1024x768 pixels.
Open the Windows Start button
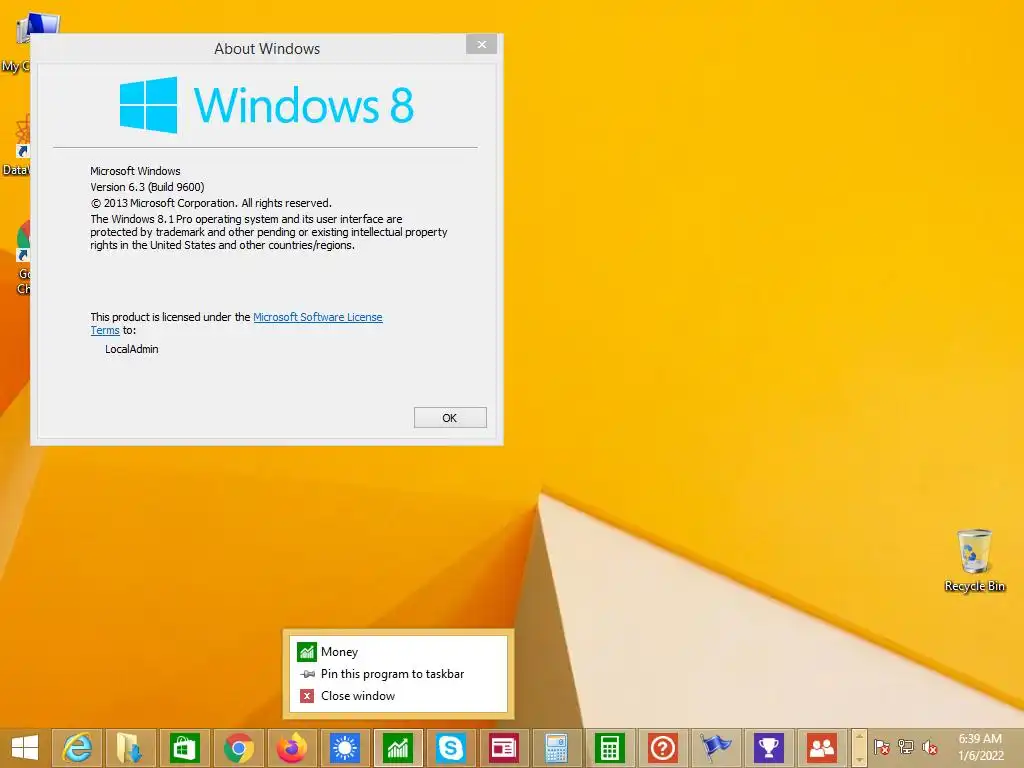(25, 748)
